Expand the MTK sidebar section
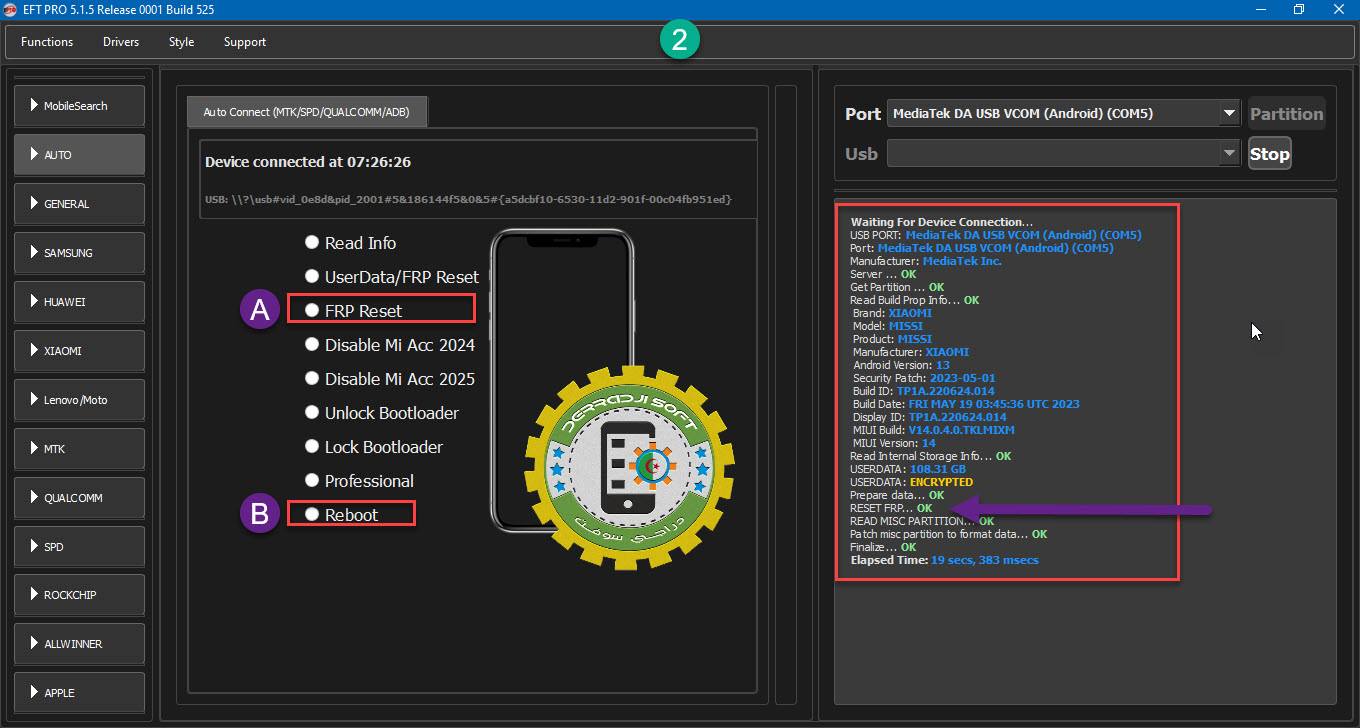The height and width of the screenshot is (728, 1360). coord(80,448)
